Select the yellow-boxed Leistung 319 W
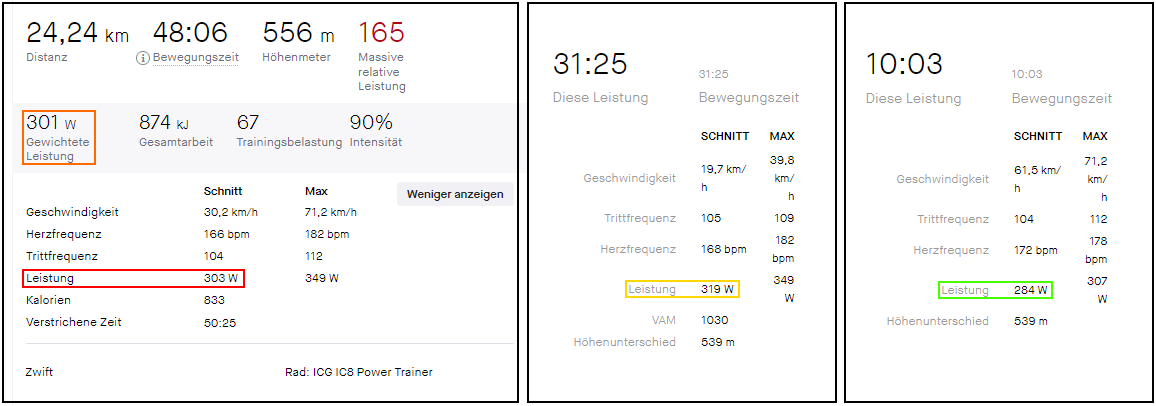 tap(682, 290)
